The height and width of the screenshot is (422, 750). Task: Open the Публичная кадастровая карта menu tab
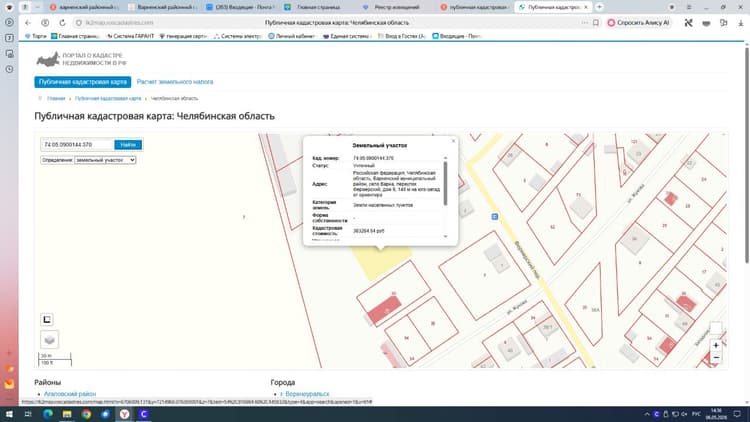coord(83,82)
